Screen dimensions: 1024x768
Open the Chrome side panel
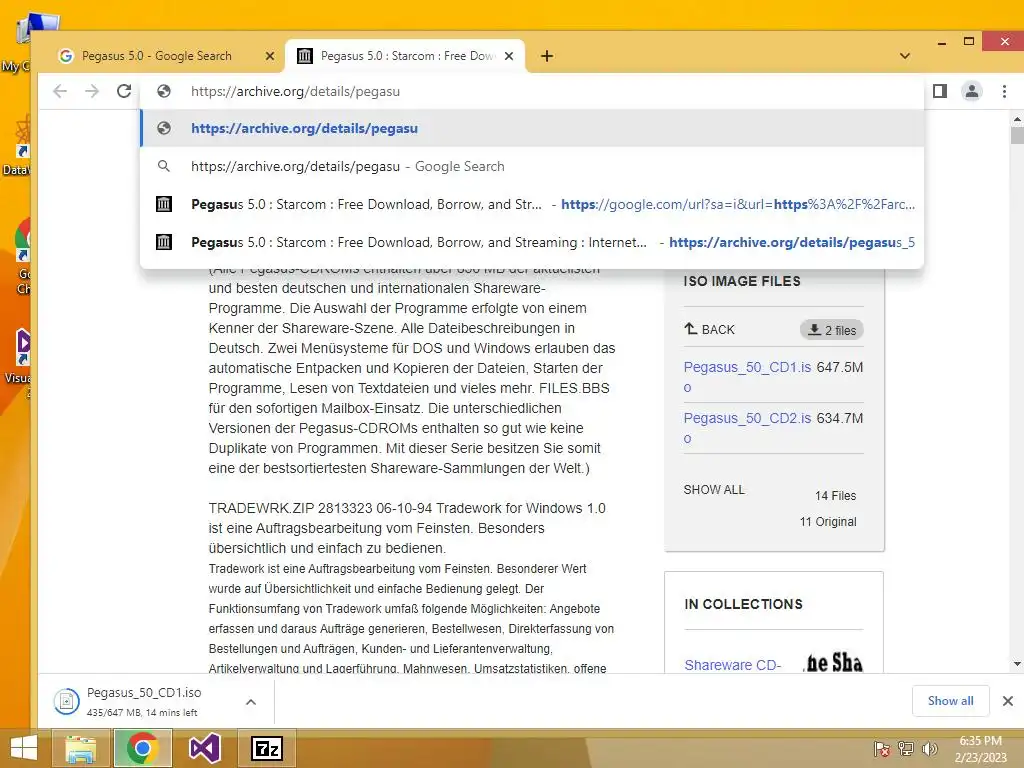[x=940, y=91]
